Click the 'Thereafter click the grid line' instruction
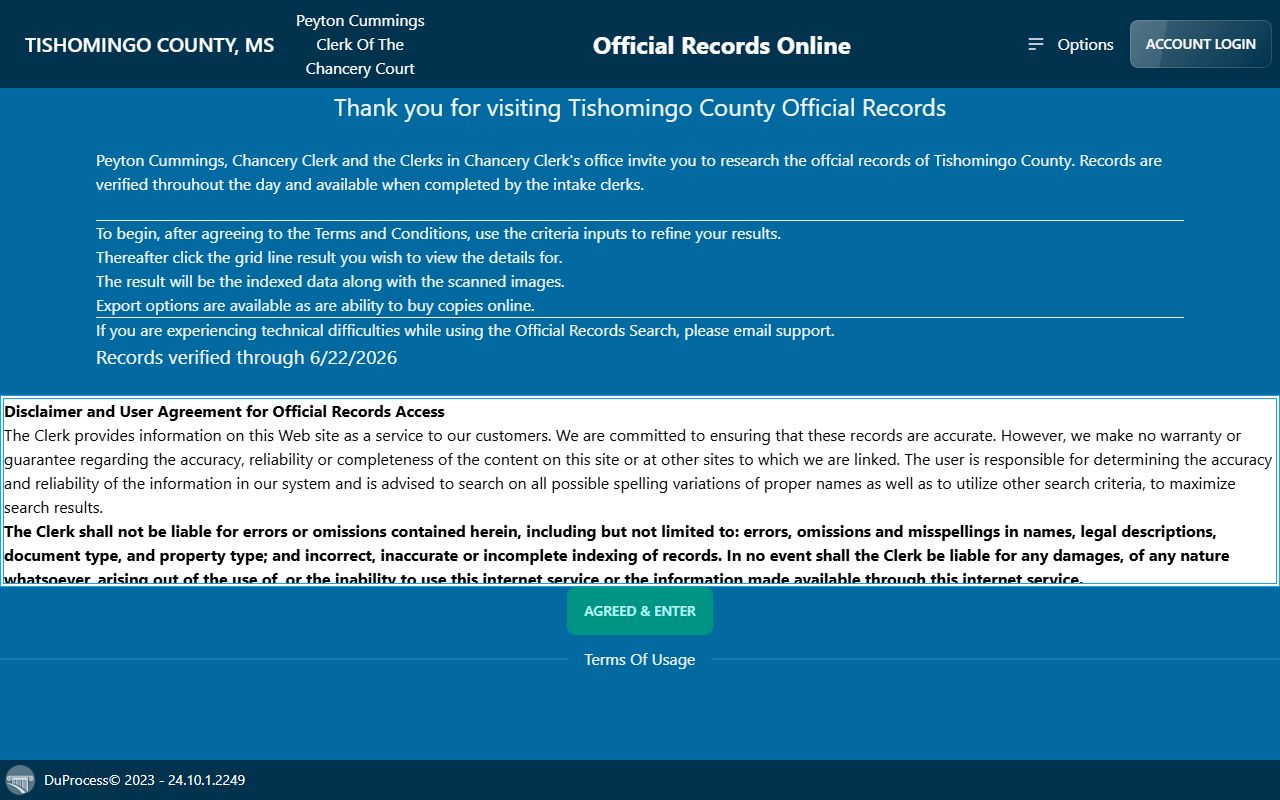The width and height of the screenshot is (1280, 800). (x=329, y=258)
